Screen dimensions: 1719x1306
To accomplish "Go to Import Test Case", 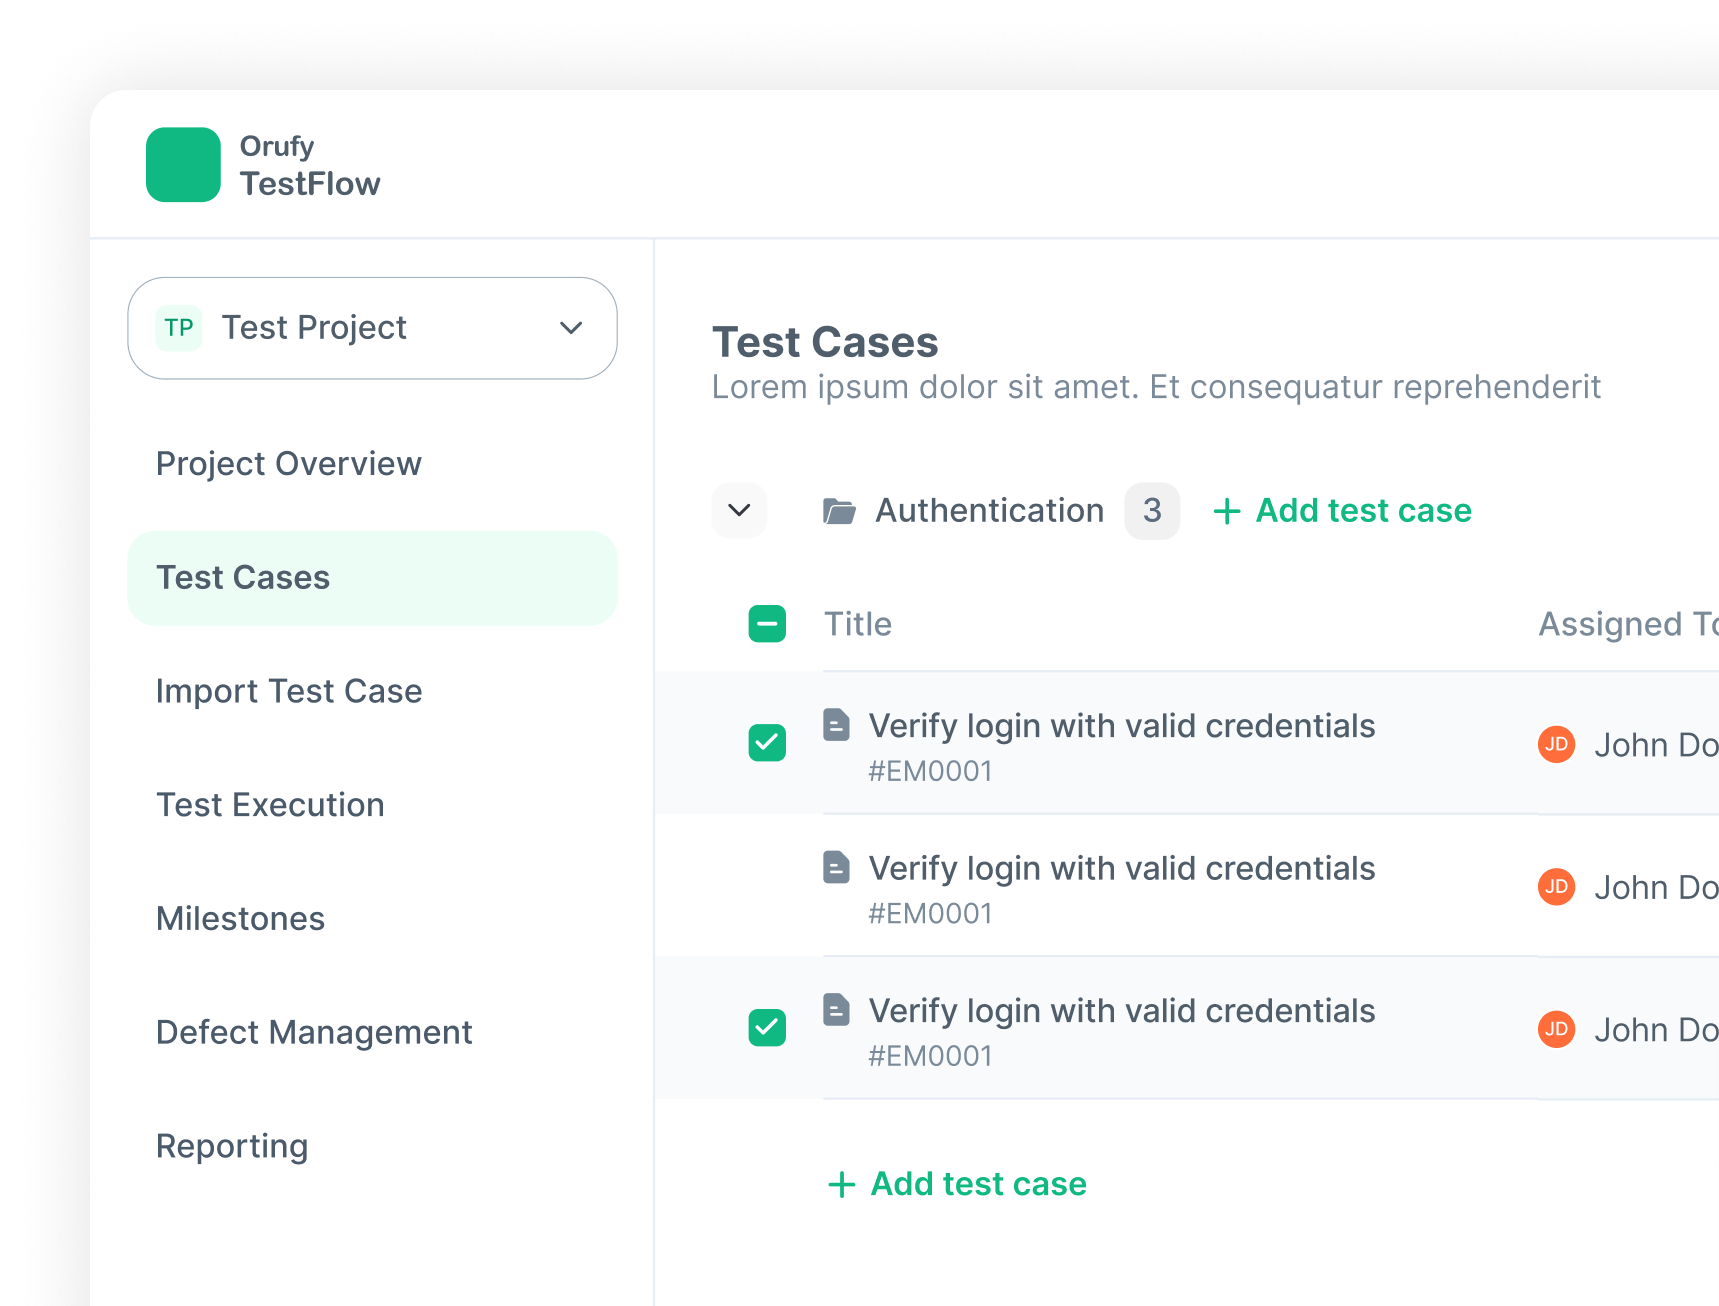I will [x=289, y=691].
